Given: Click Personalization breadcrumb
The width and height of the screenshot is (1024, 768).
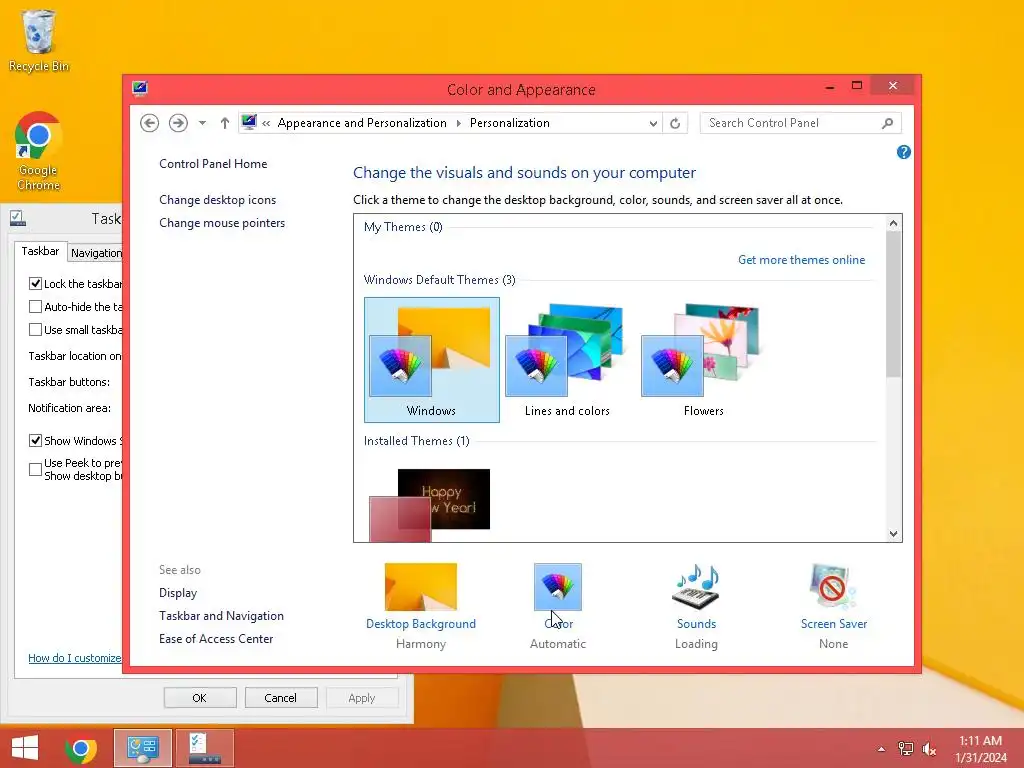Looking at the screenshot, I should coord(509,123).
